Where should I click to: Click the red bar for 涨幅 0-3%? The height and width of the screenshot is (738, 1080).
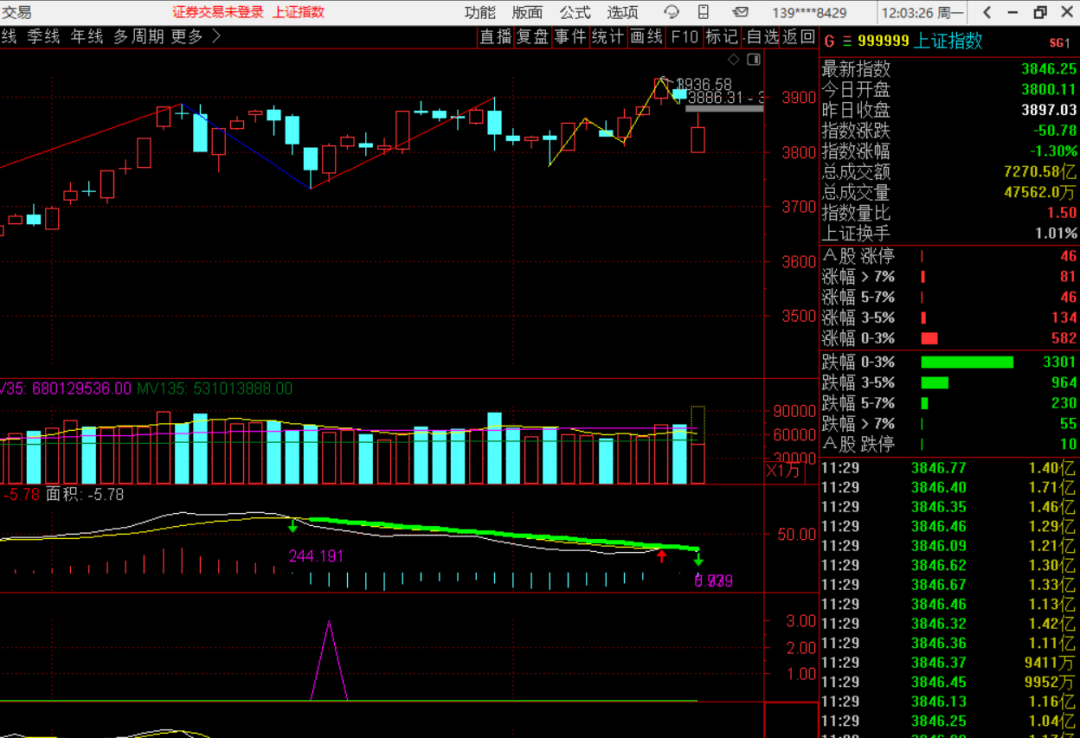(x=929, y=338)
